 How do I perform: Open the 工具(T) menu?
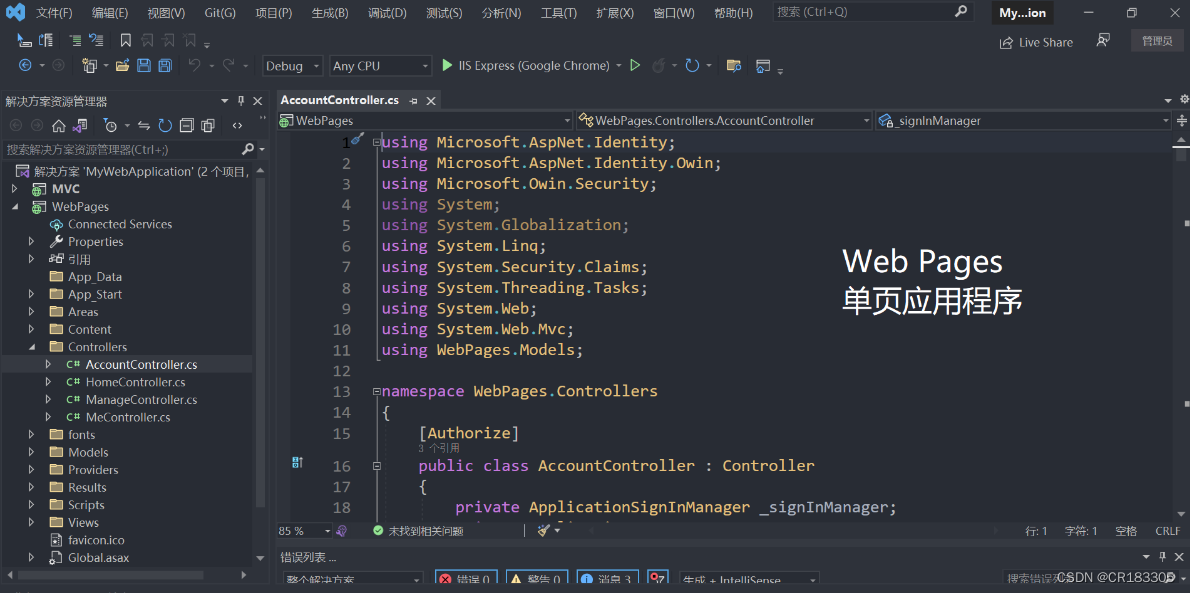[559, 13]
